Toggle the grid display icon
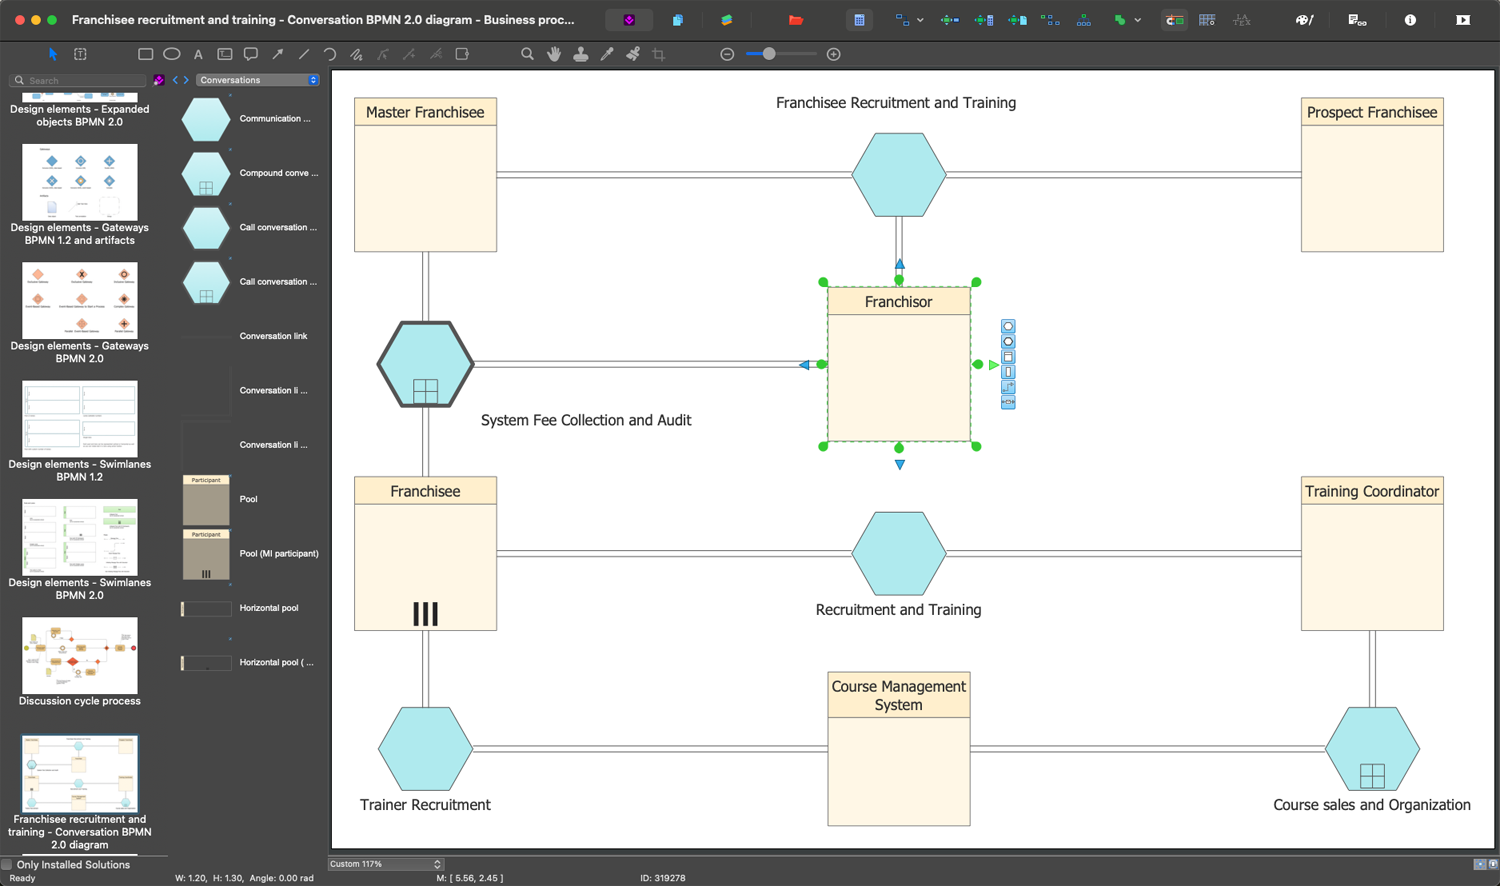 (1207, 20)
